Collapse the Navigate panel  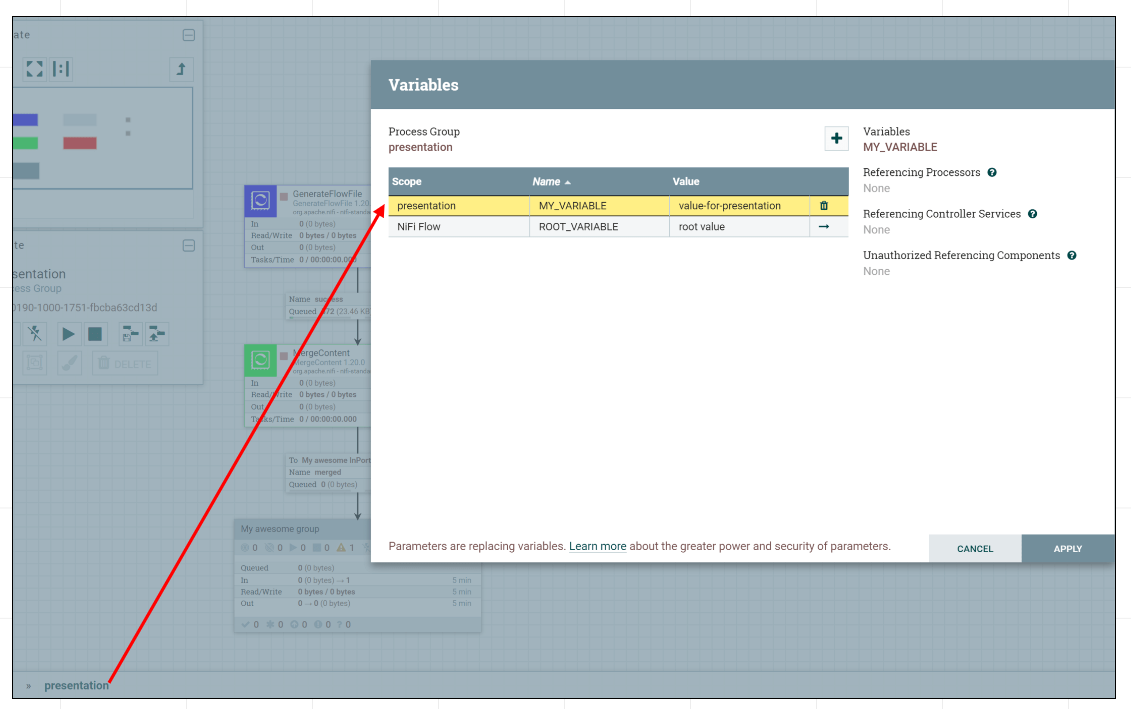[189, 35]
